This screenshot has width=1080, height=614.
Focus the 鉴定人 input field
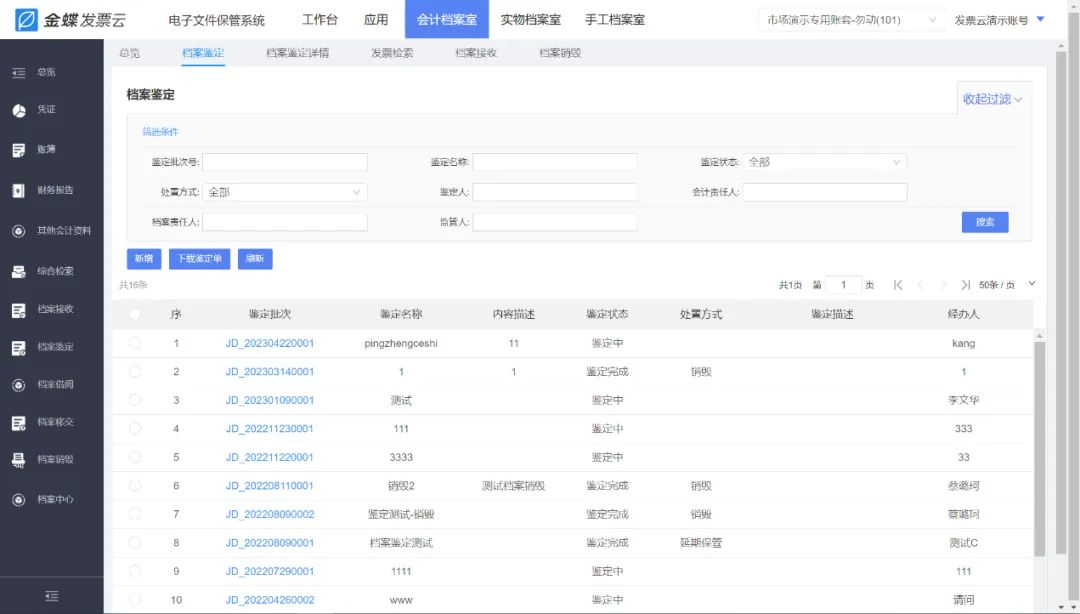point(554,192)
